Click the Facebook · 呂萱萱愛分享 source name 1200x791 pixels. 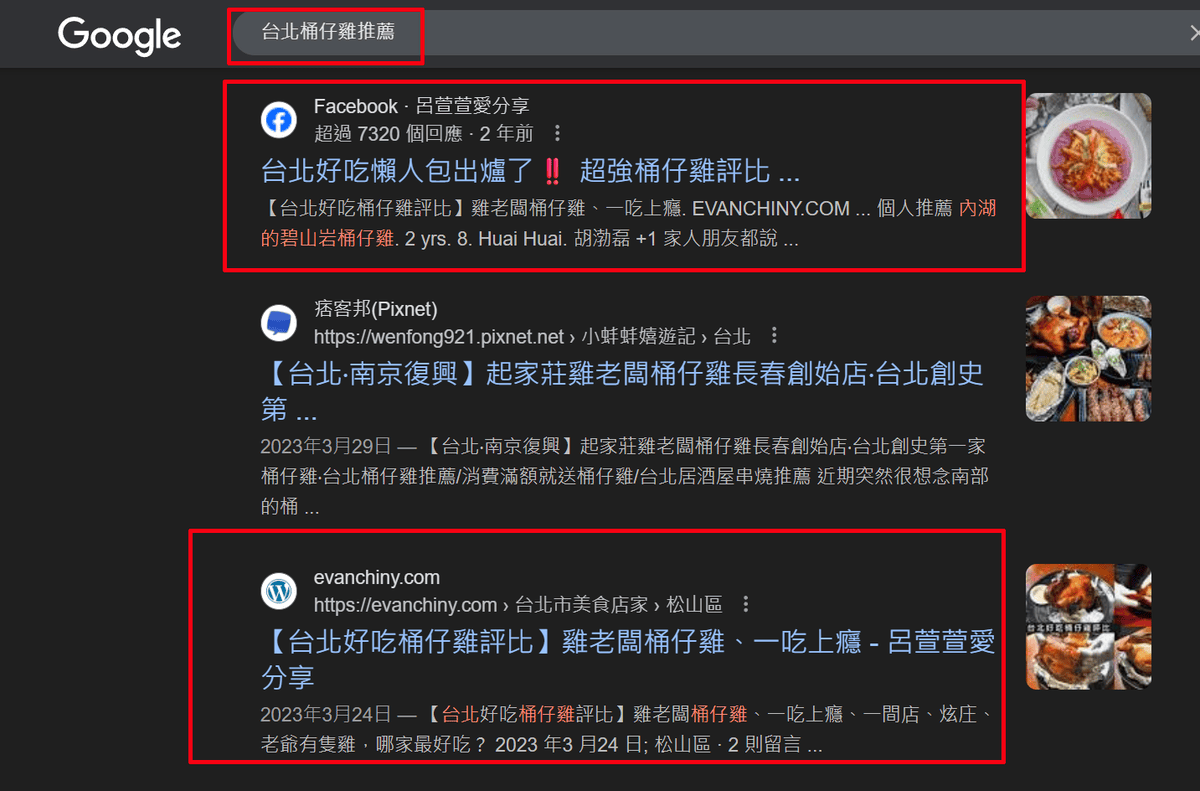[x=421, y=106]
